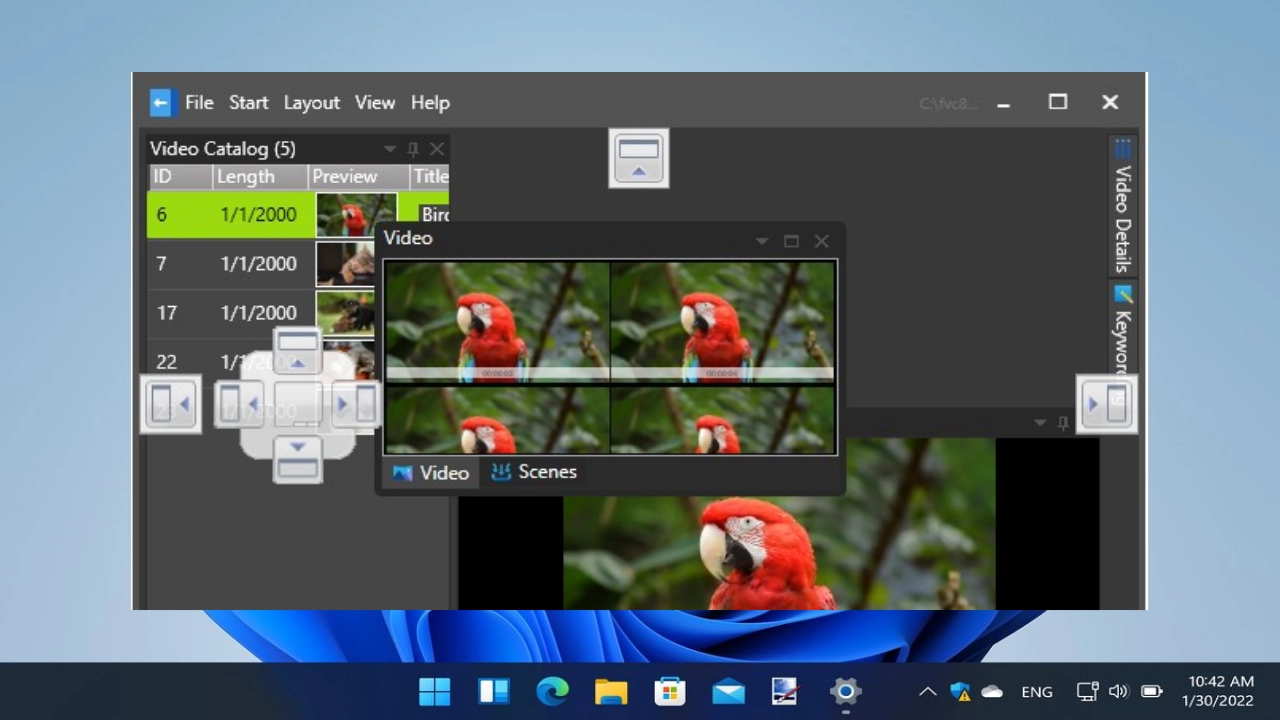
Task: Choose the dock-left option in the docking compass
Action: coord(239,404)
